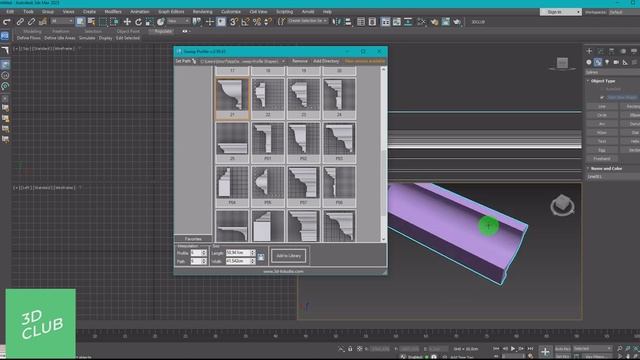Select the Select and Link tool
The image size is (640, 360).
(20, 22)
